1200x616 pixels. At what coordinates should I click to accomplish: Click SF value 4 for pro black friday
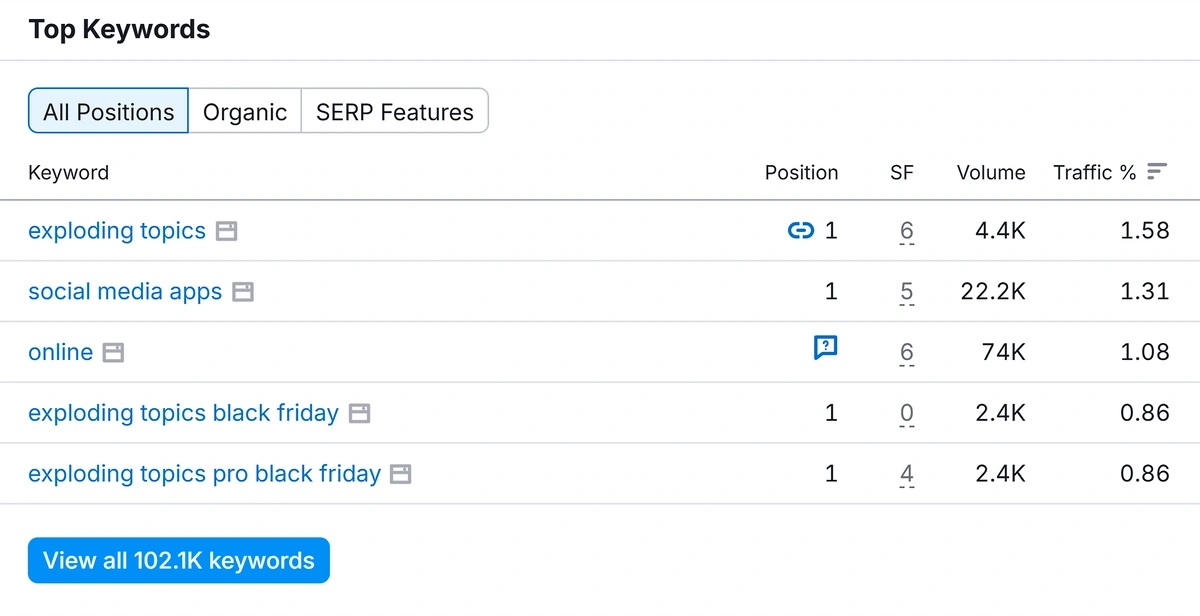(906, 474)
